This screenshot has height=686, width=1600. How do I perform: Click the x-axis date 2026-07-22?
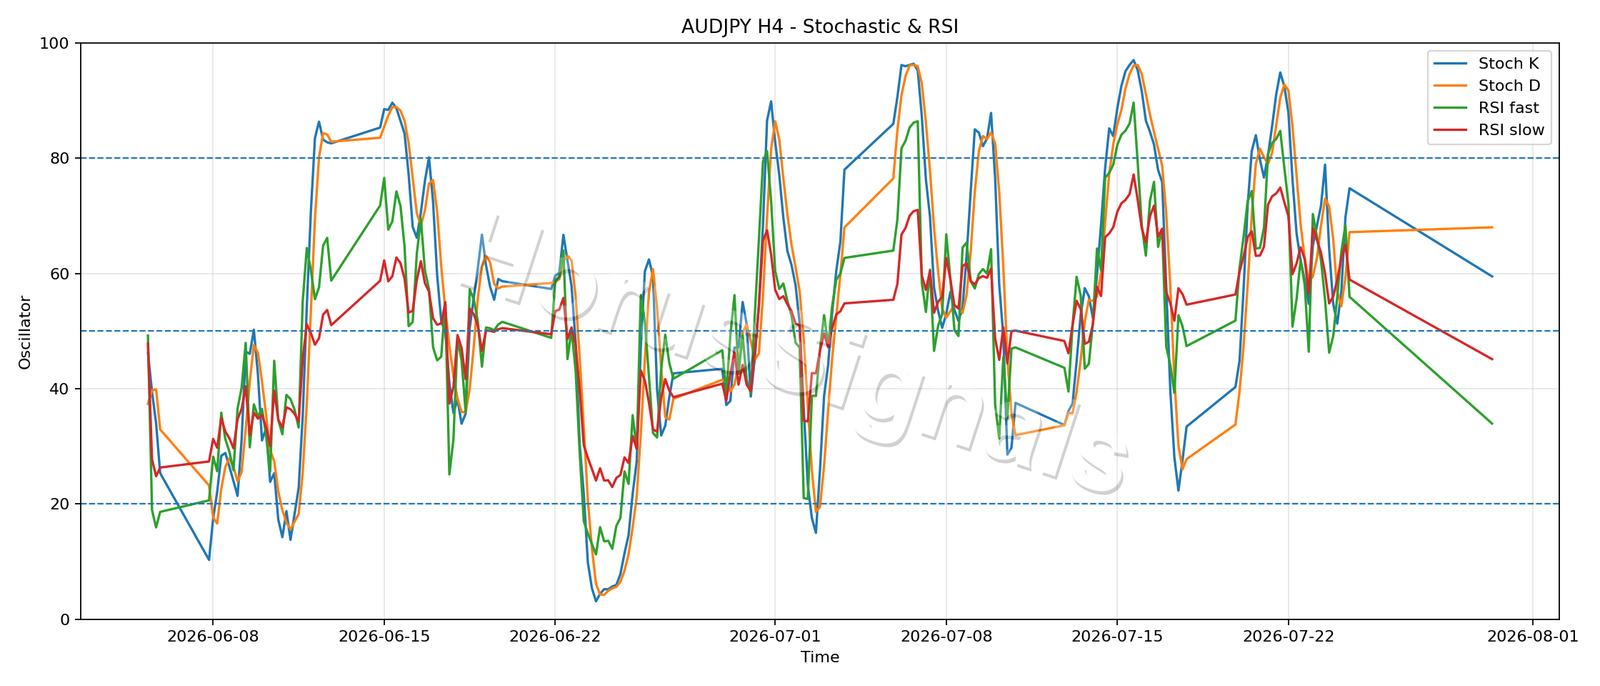tap(1288, 635)
